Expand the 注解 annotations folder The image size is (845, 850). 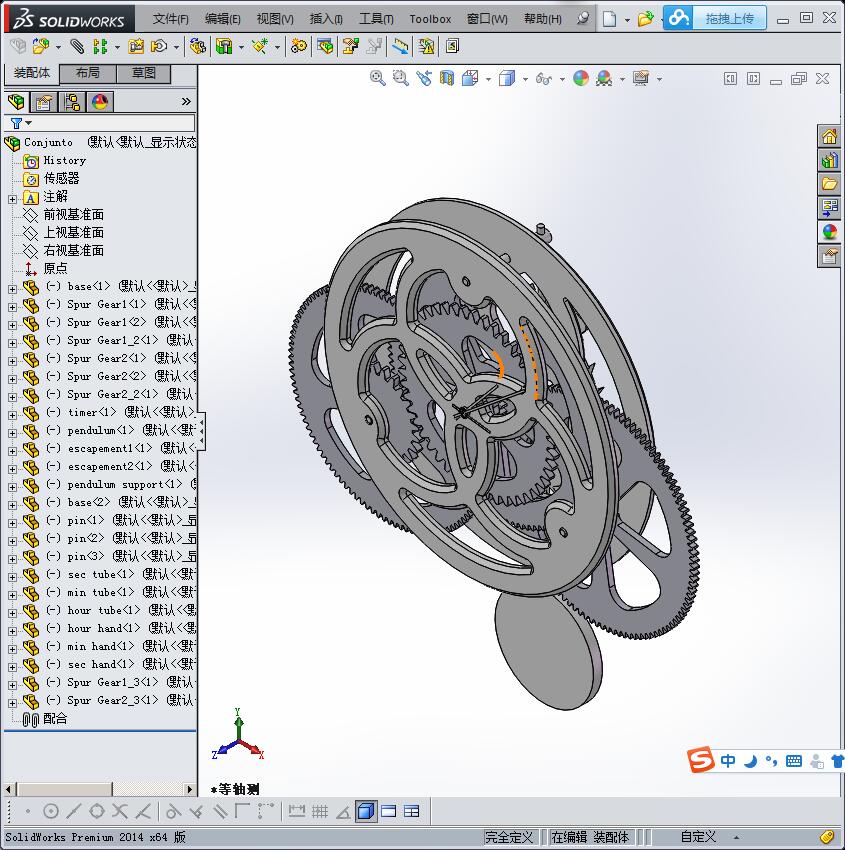pos(12,199)
